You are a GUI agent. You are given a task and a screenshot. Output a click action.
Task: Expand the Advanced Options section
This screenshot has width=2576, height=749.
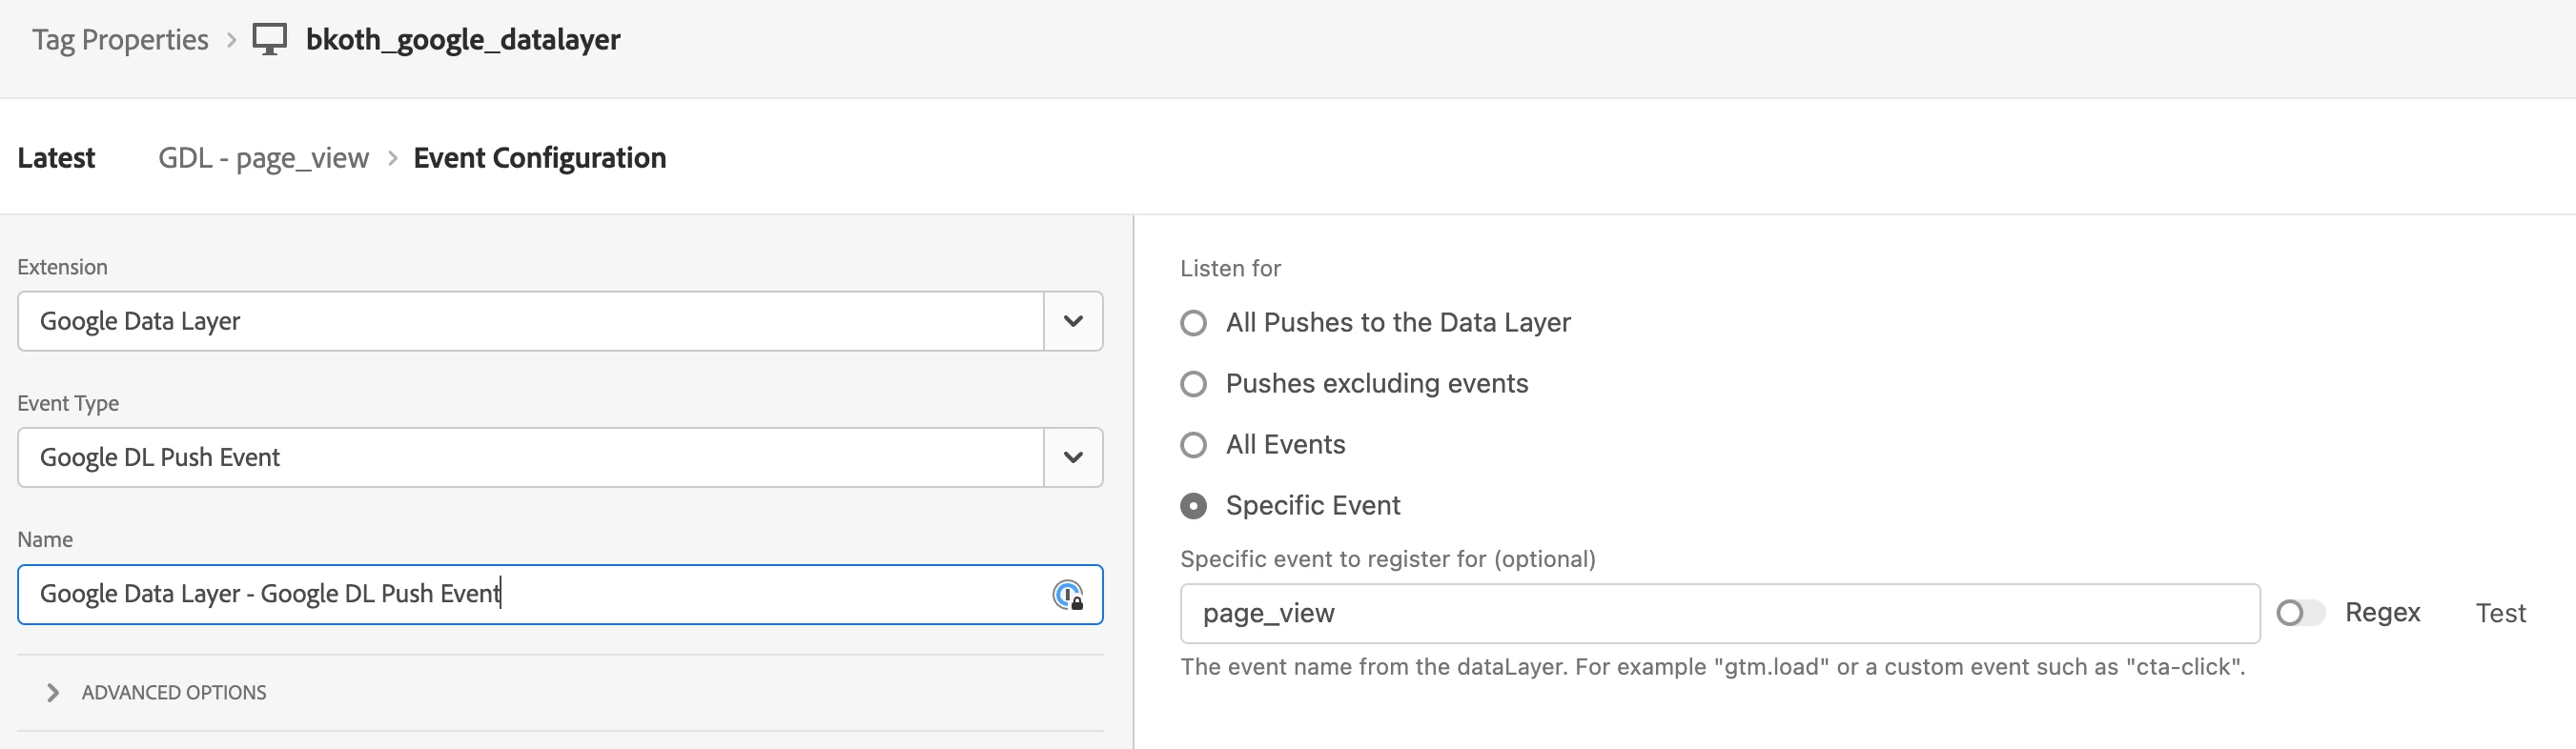53,692
